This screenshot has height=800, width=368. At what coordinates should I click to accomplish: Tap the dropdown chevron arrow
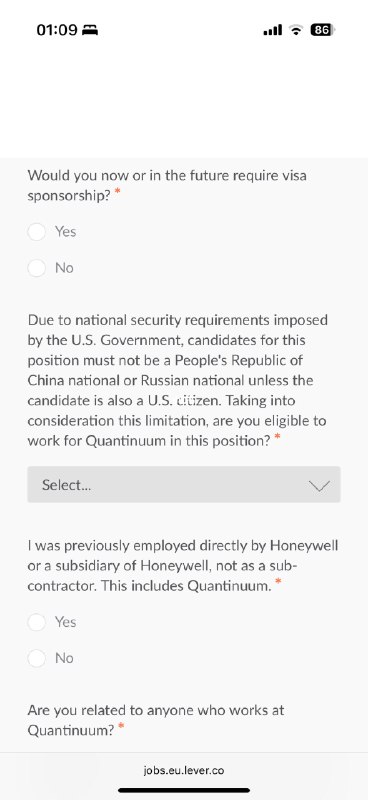click(x=319, y=486)
